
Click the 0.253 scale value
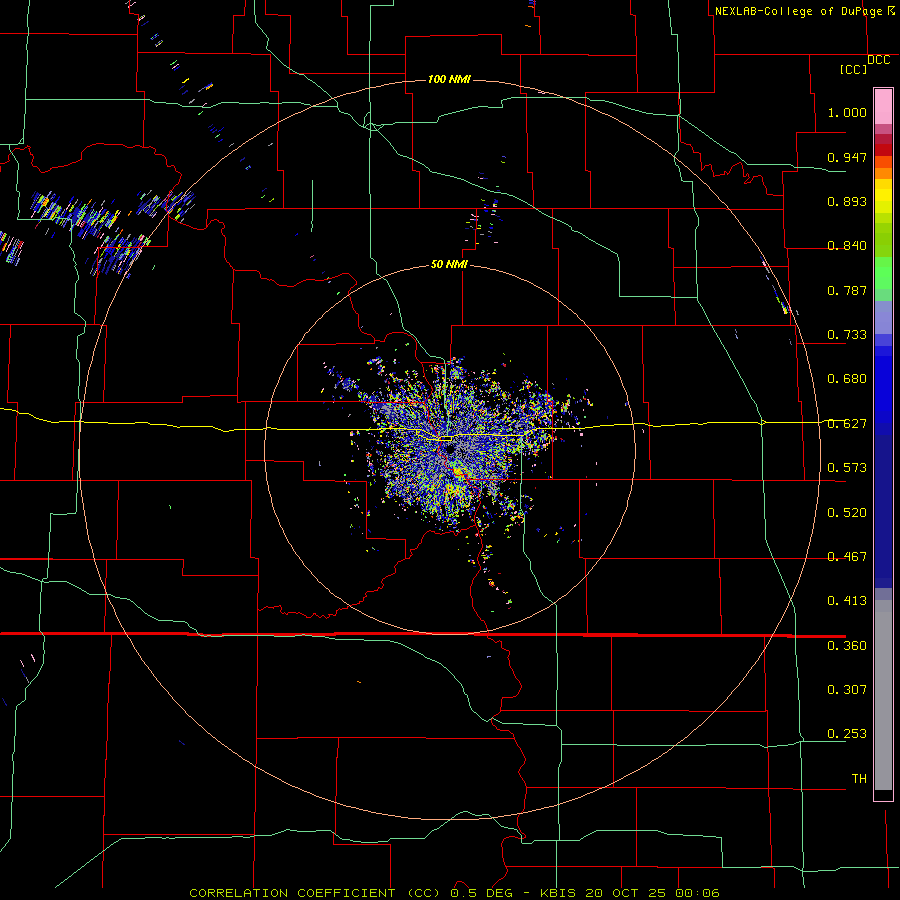click(847, 734)
